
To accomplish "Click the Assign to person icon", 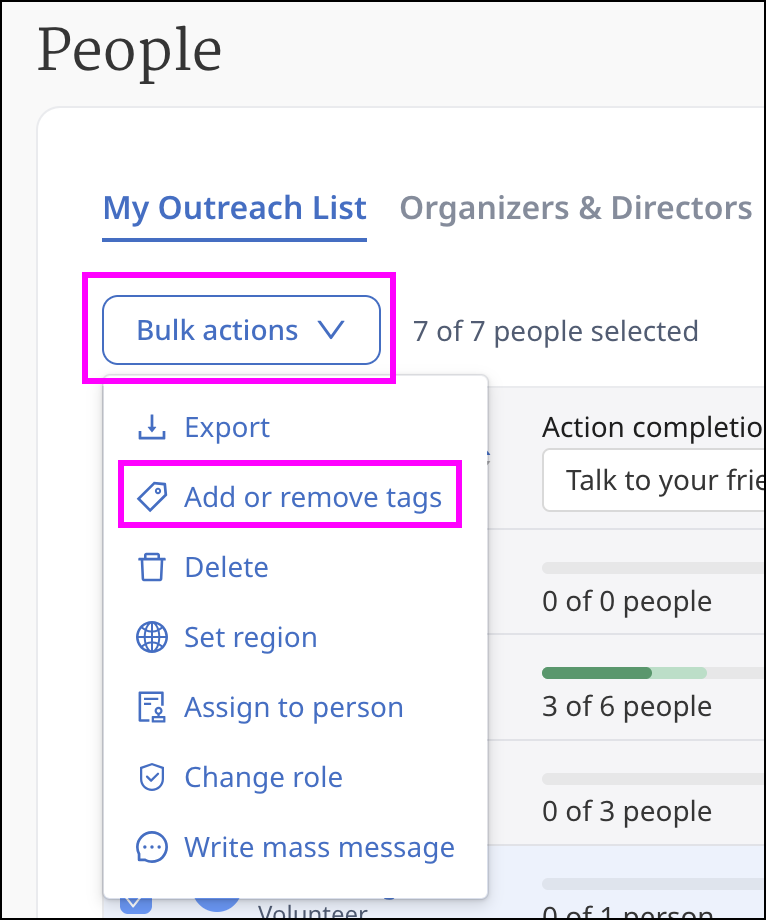I will click(152, 707).
